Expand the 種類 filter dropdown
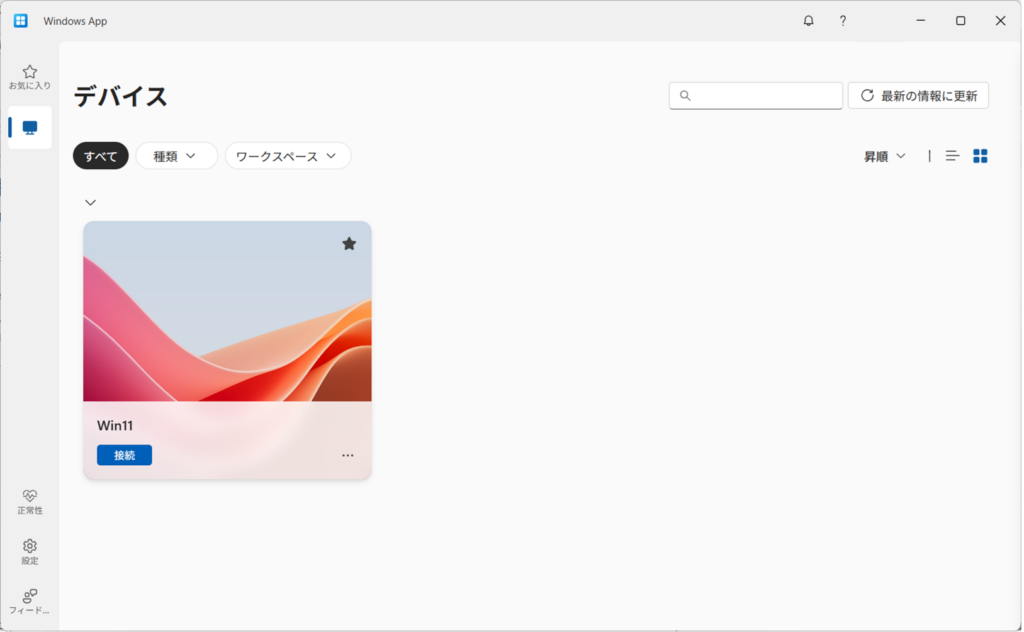Viewport: 1024px width, 632px height. coord(176,156)
